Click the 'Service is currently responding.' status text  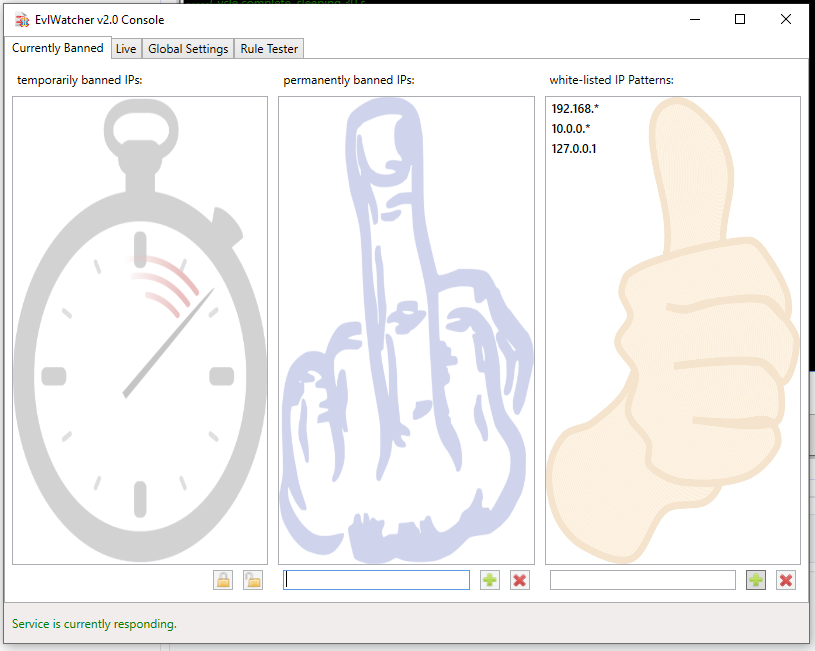[94, 623]
